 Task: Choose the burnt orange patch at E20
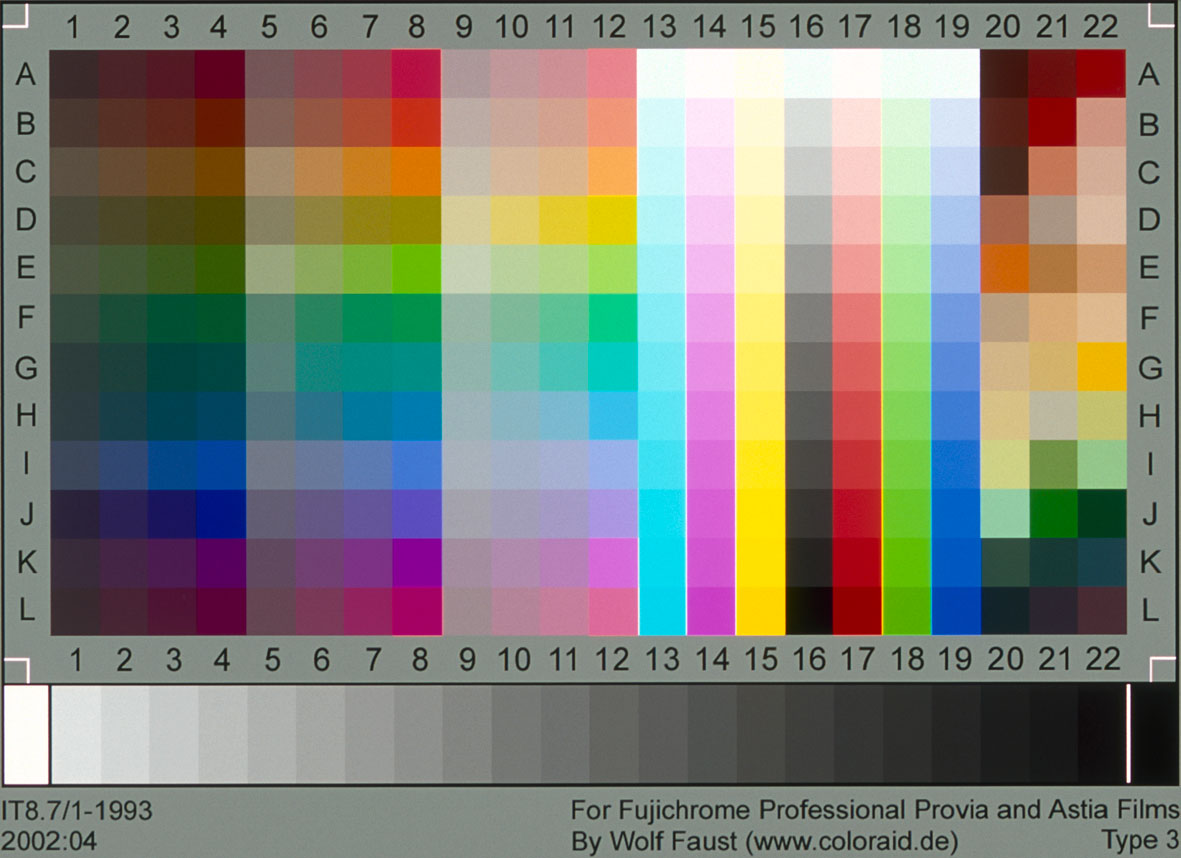tap(1005, 269)
